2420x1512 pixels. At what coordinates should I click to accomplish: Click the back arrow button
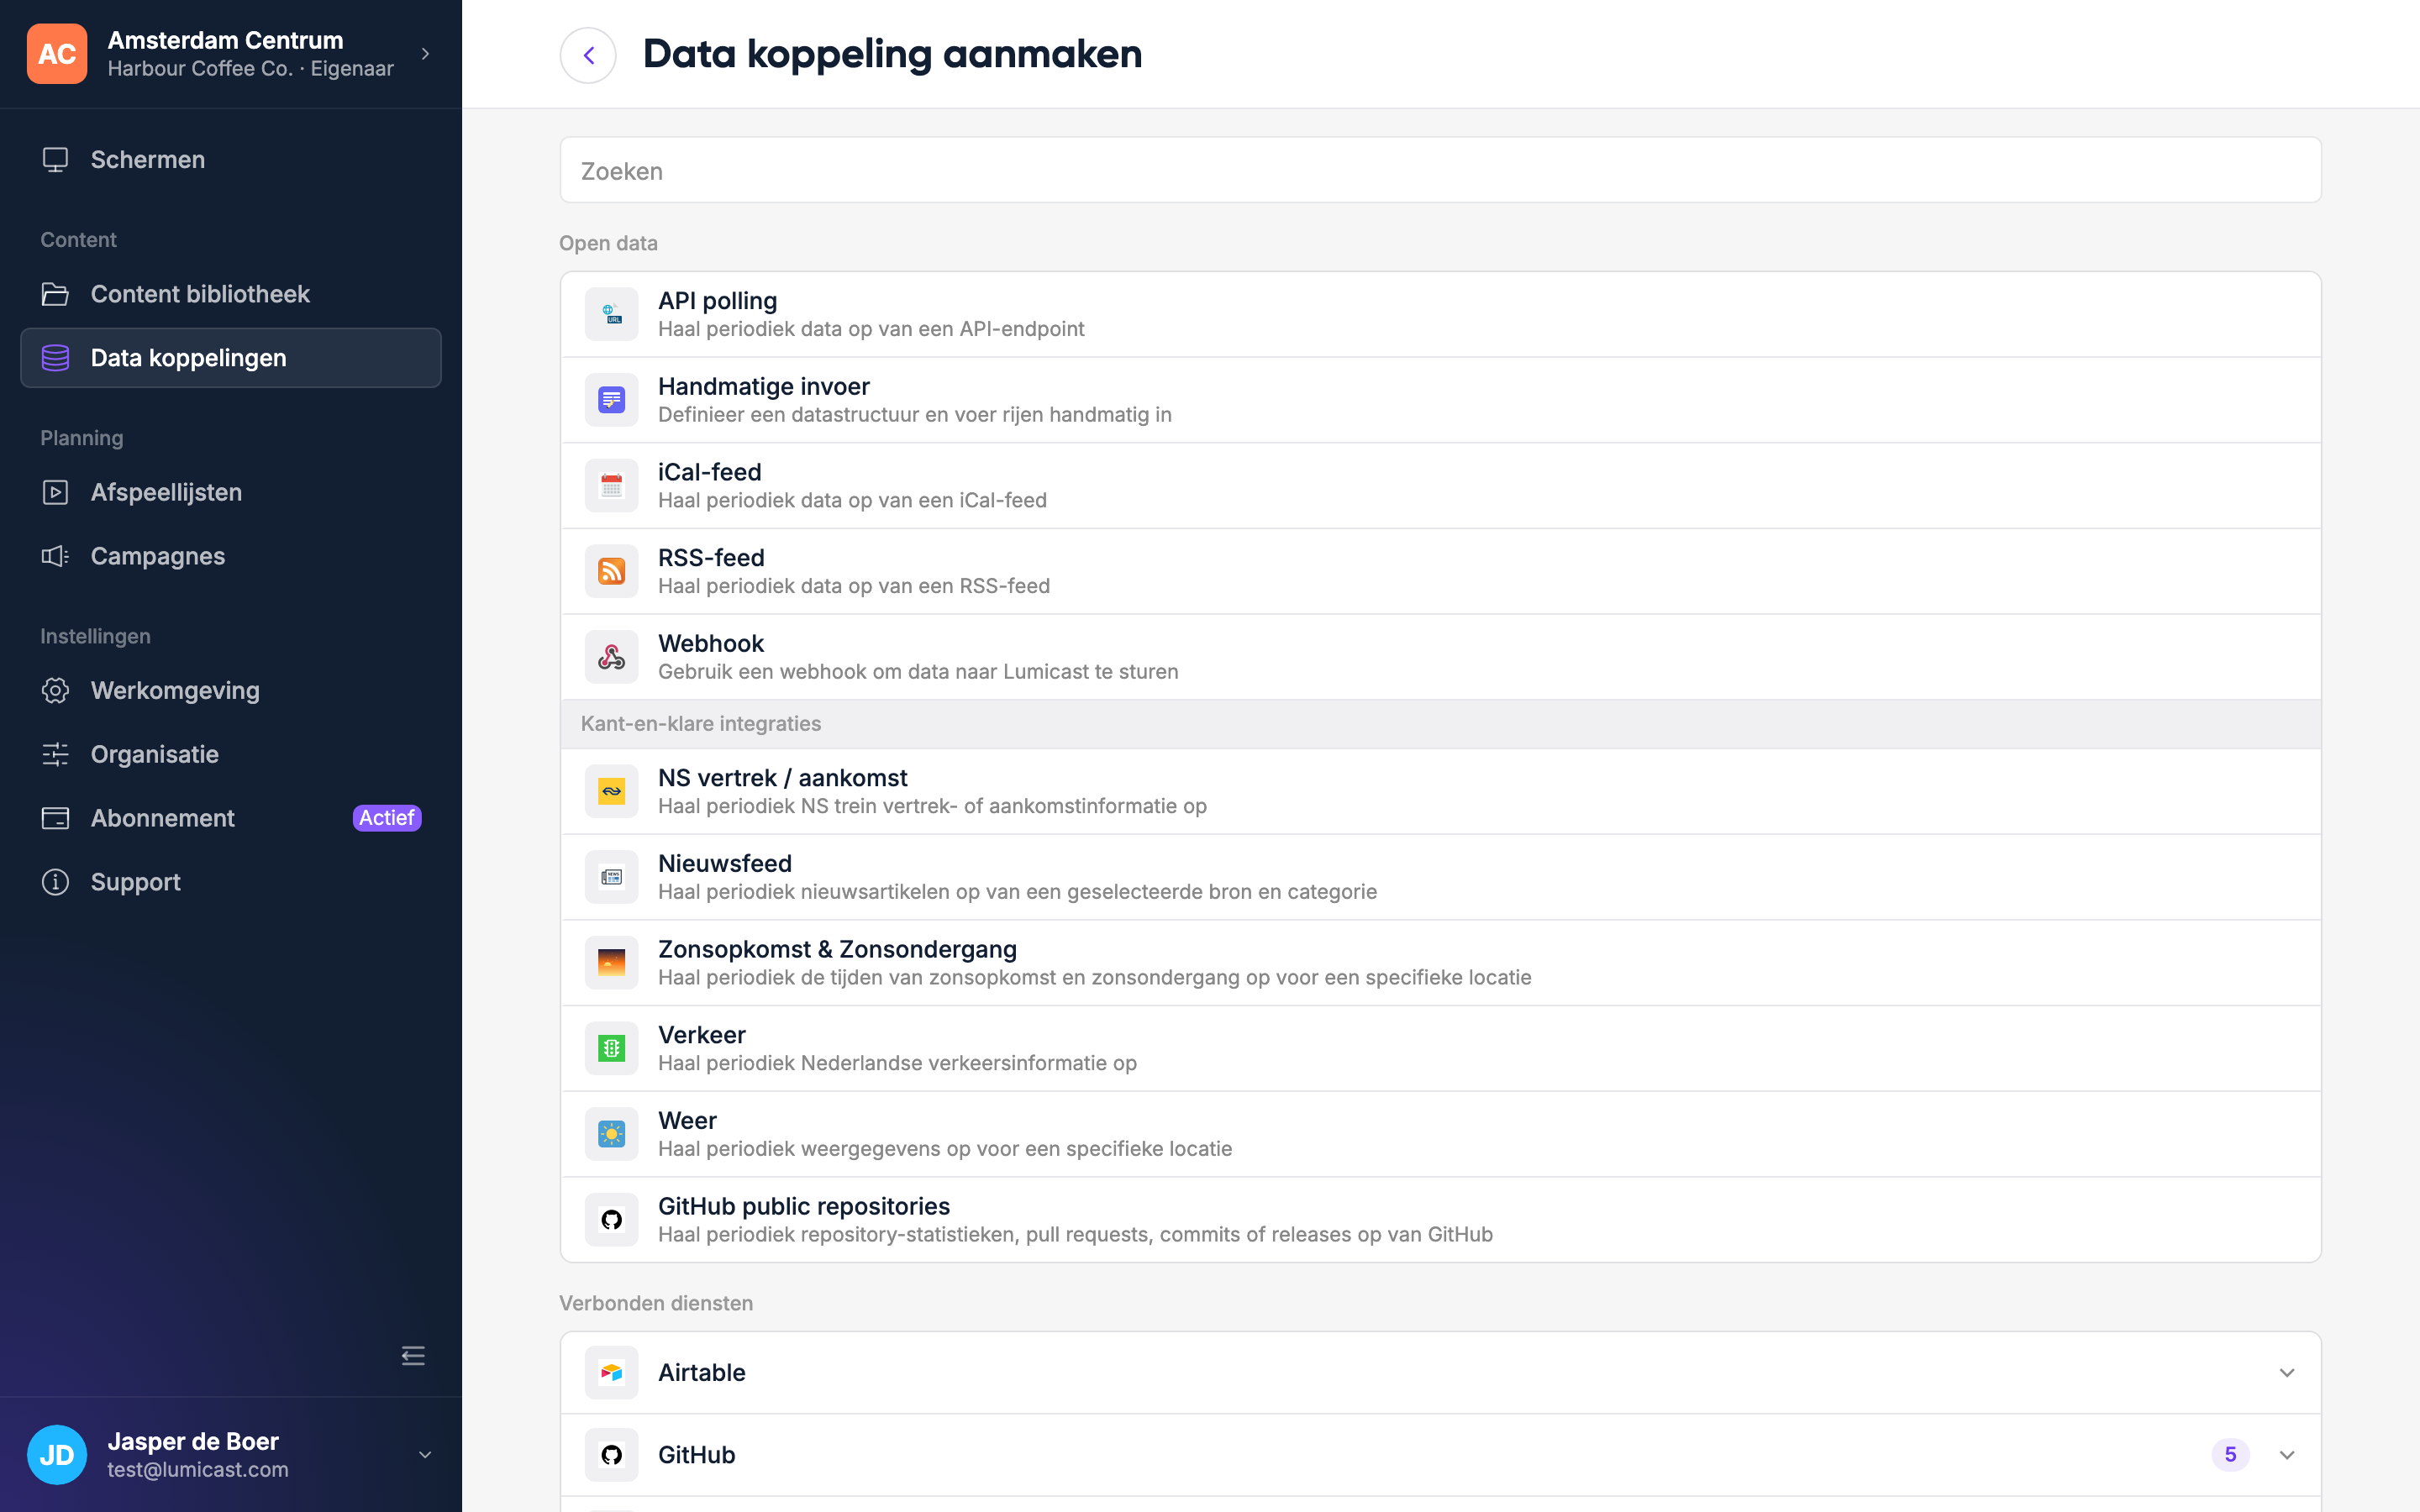pyautogui.click(x=588, y=55)
